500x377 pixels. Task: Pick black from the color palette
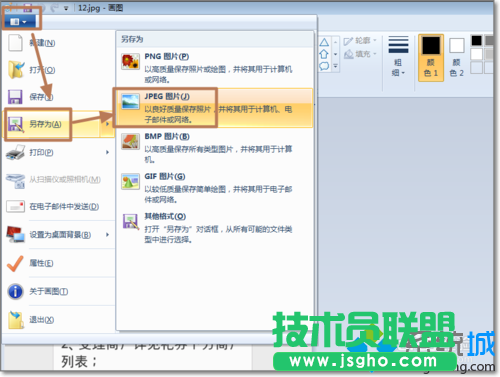point(476,41)
